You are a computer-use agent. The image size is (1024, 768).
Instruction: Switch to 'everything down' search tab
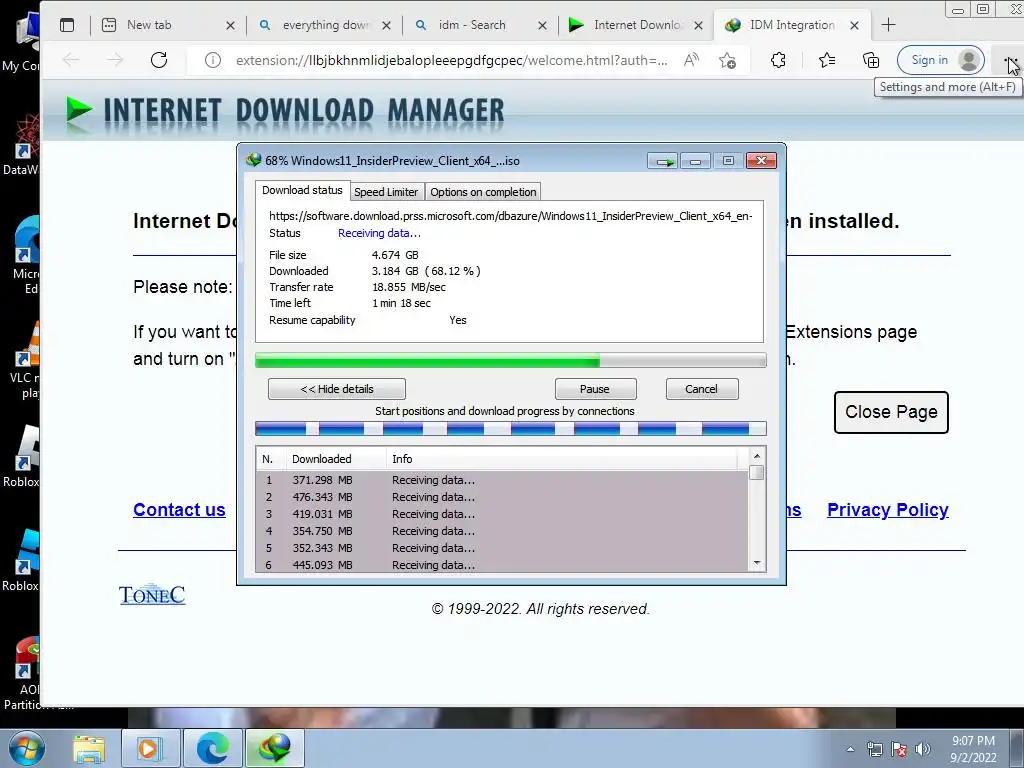[327, 25]
